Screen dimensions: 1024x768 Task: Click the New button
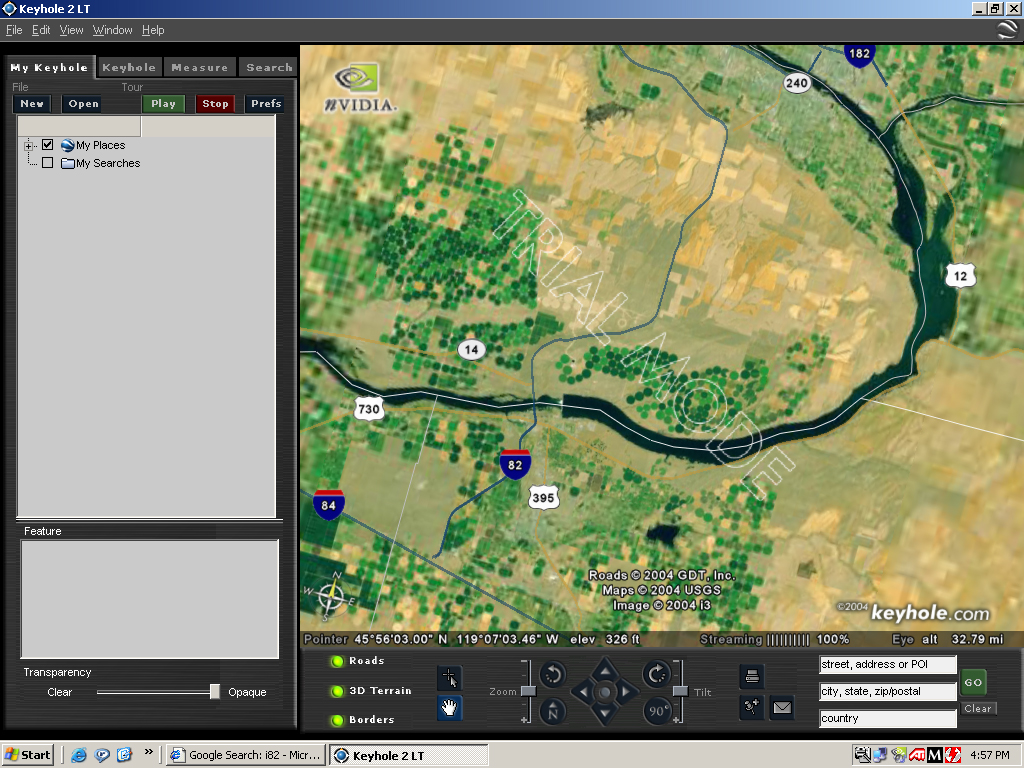pos(32,104)
